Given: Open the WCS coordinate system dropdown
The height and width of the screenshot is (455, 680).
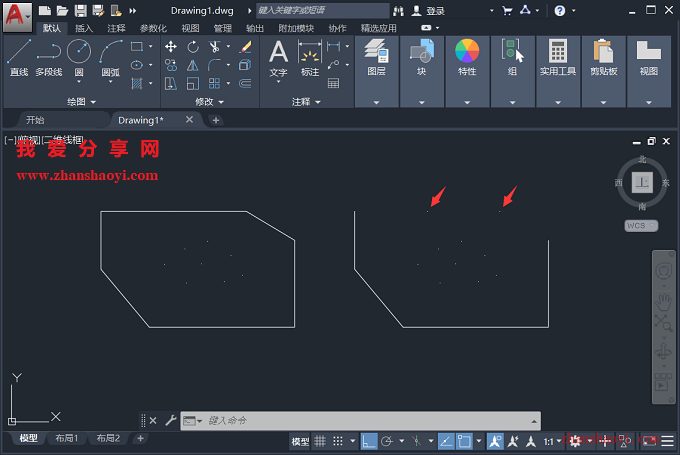Looking at the screenshot, I should coord(641,226).
